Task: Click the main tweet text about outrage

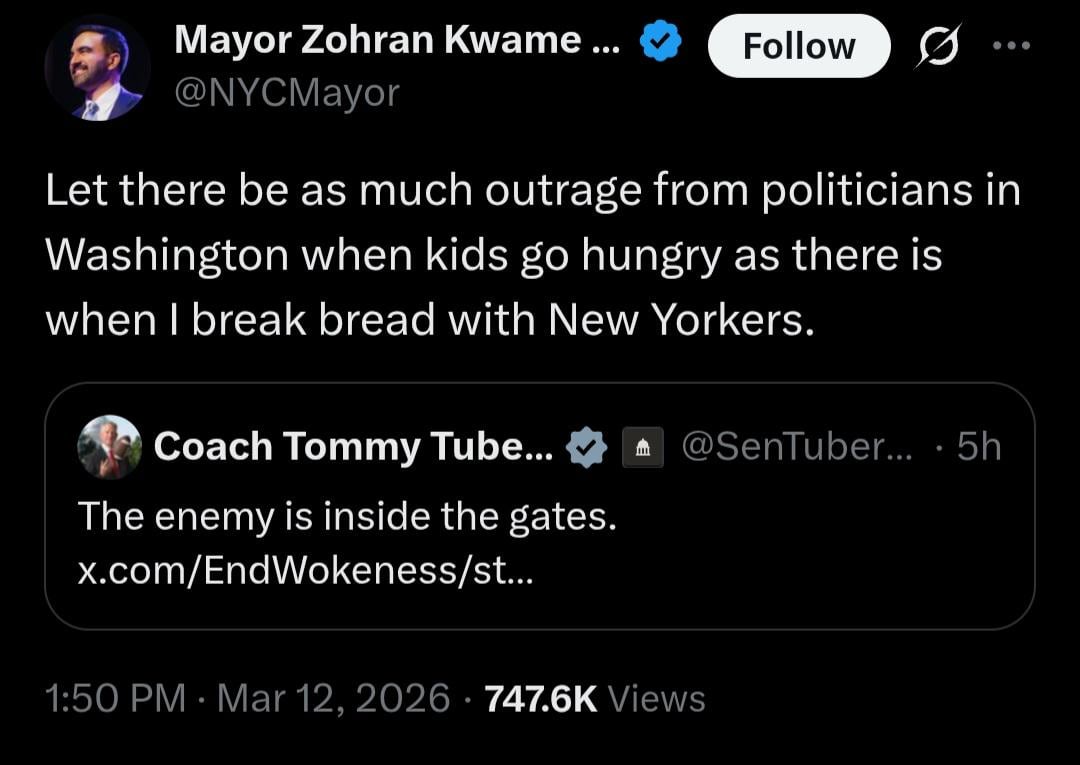Action: click(530, 254)
